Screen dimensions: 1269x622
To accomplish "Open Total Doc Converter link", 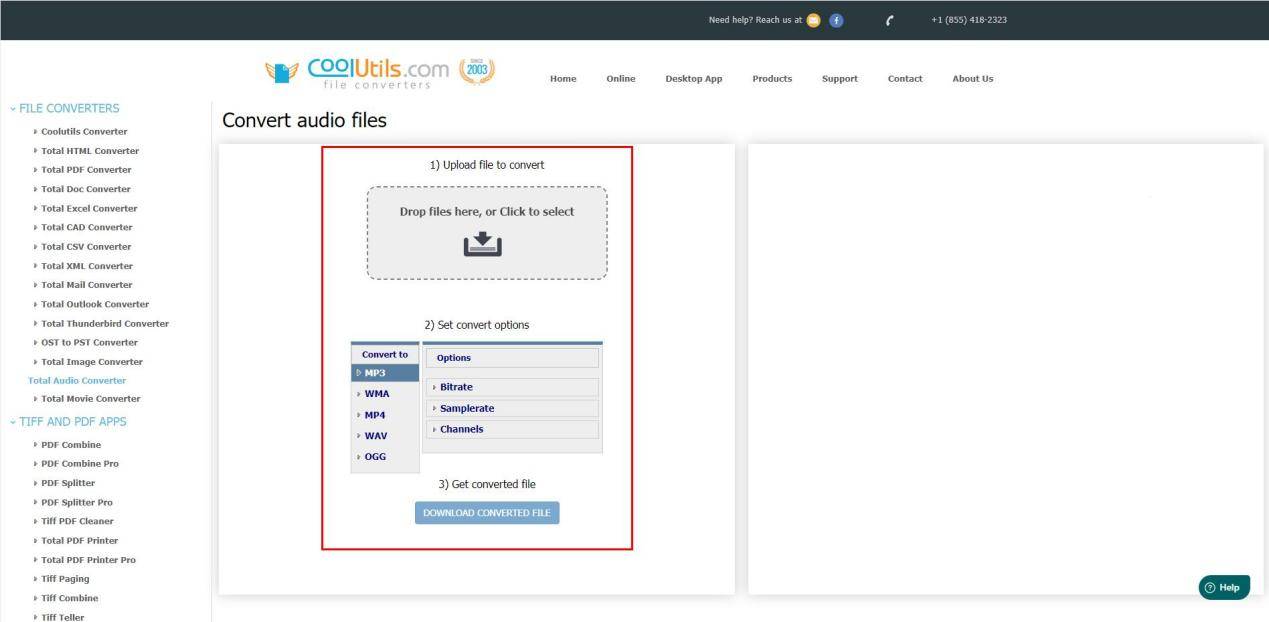I will click(86, 189).
